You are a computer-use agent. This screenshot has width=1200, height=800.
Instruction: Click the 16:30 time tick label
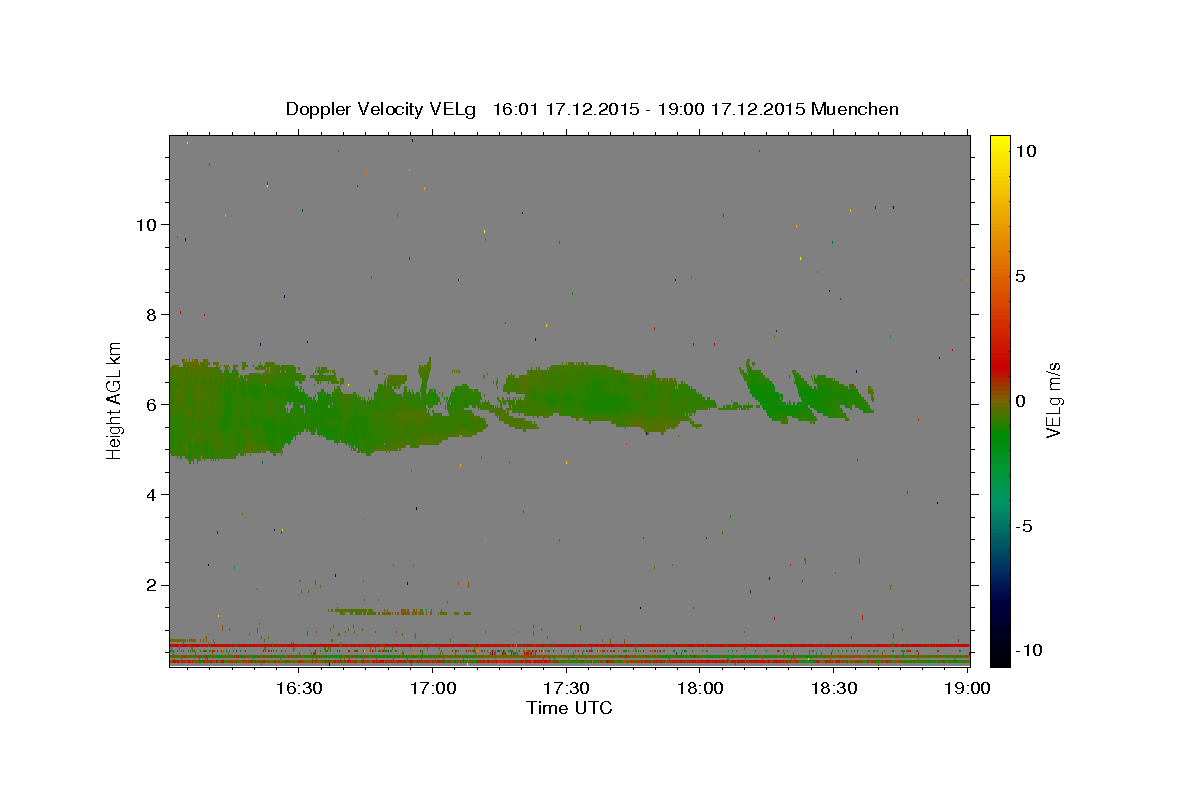click(x=298, y=688)
